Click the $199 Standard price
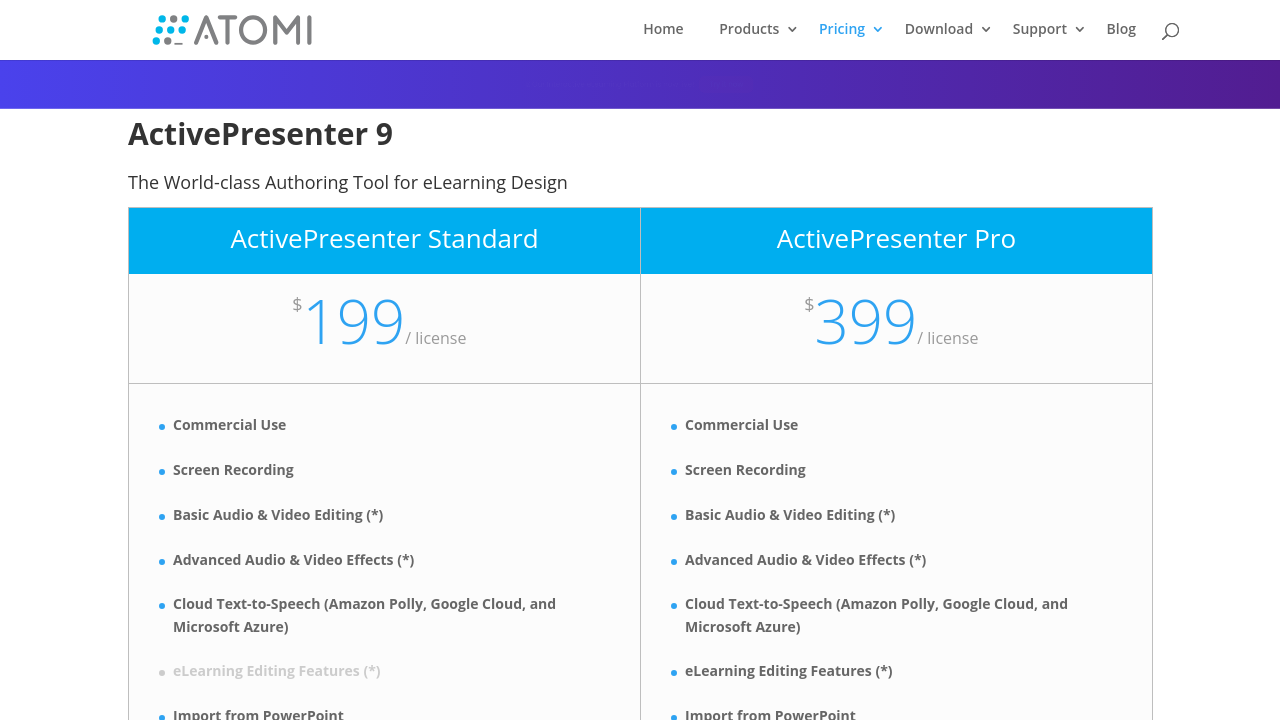The height and width of the screenshot is (720, 1280). click(354, 322)
